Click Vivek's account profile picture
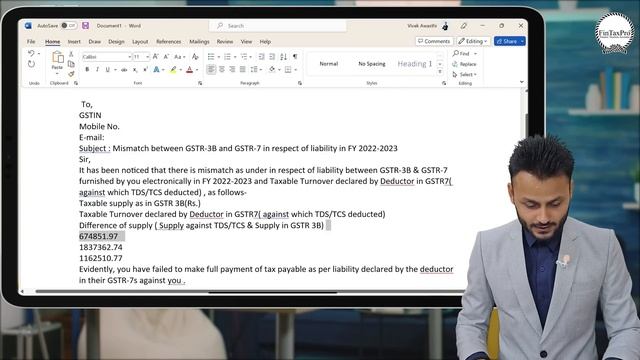 tap(445, 26)
